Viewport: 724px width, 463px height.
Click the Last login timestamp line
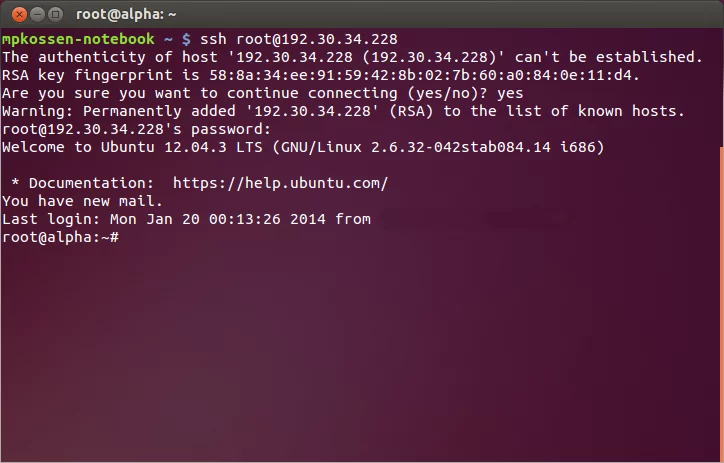(186, 219)
